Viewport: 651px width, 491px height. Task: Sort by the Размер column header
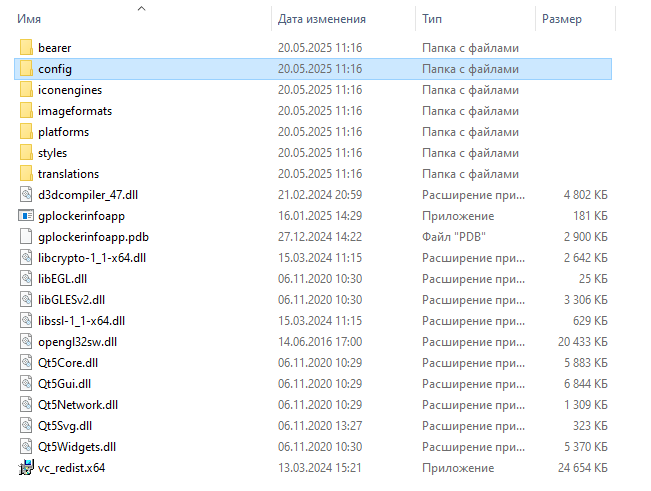tap(562, 19)
